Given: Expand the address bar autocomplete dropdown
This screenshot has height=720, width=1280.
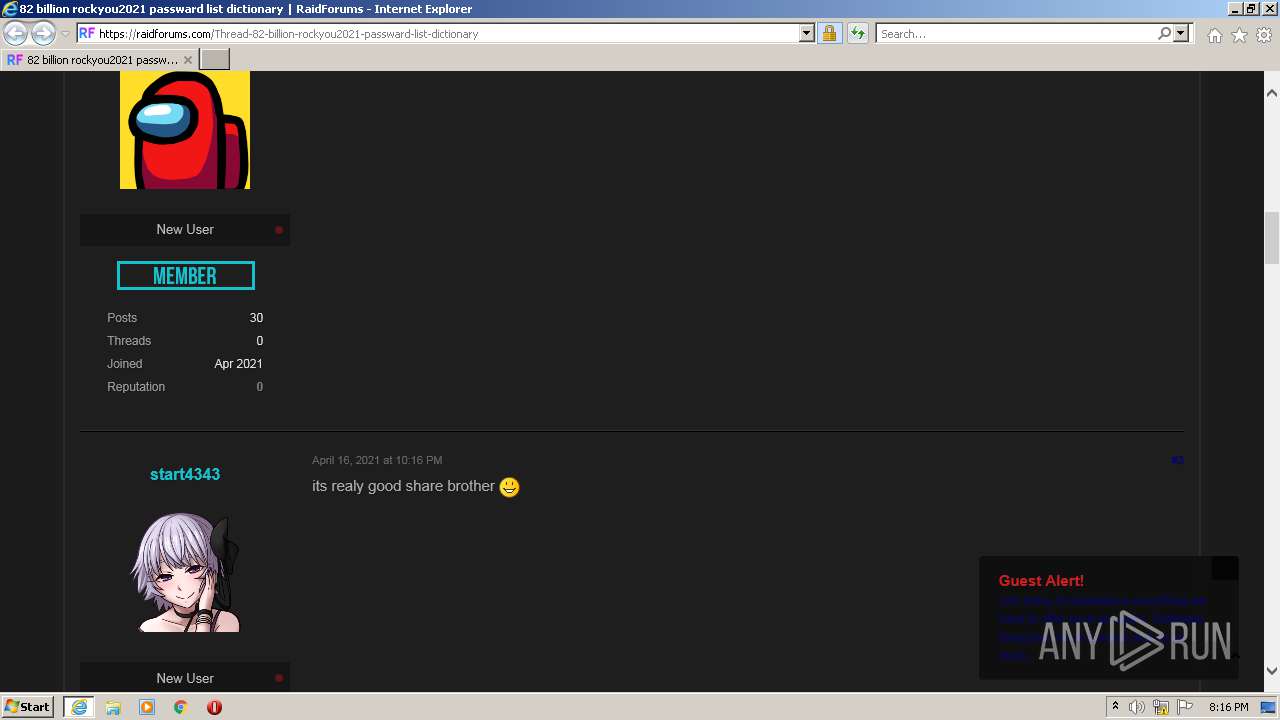Looking at the screenshot, I should point(807,34).
